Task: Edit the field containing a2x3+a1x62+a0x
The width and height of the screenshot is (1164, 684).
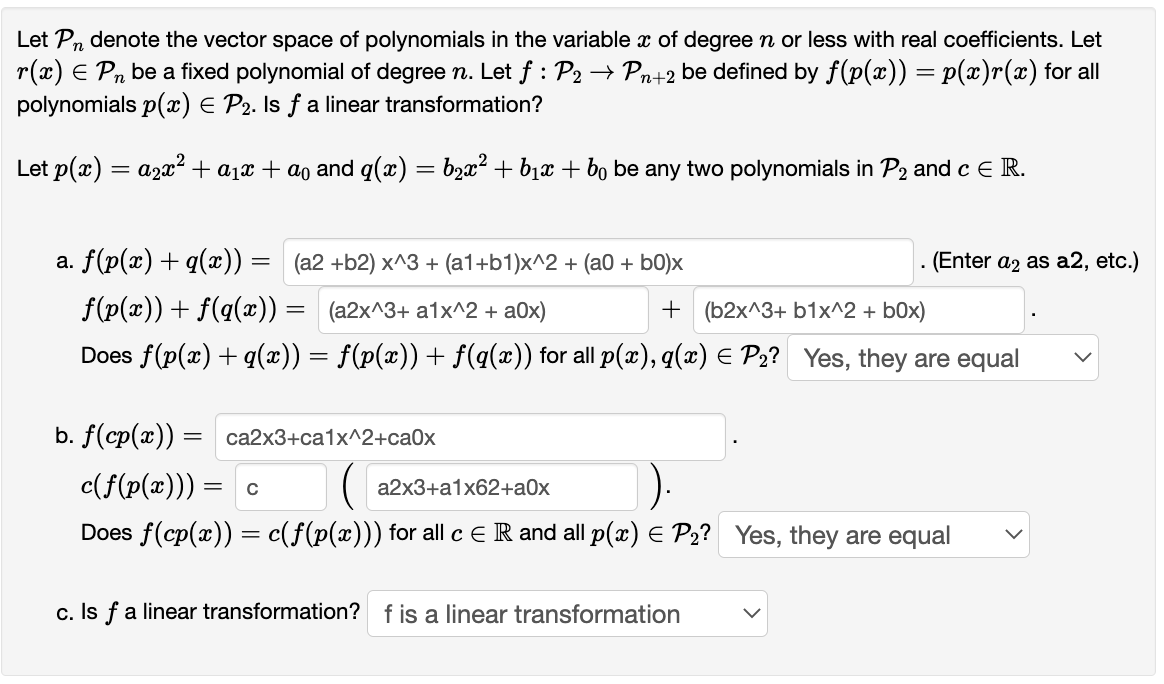Action: 502,486
